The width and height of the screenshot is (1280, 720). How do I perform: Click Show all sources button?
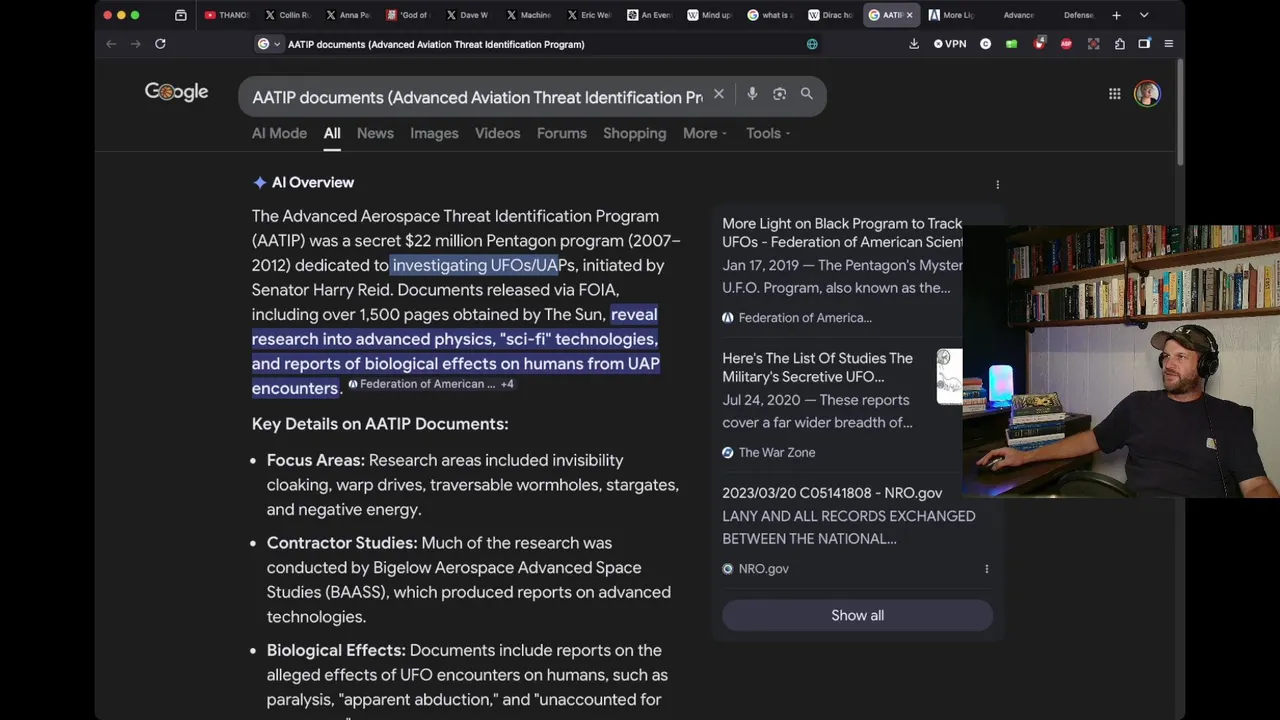click(857, 615)
